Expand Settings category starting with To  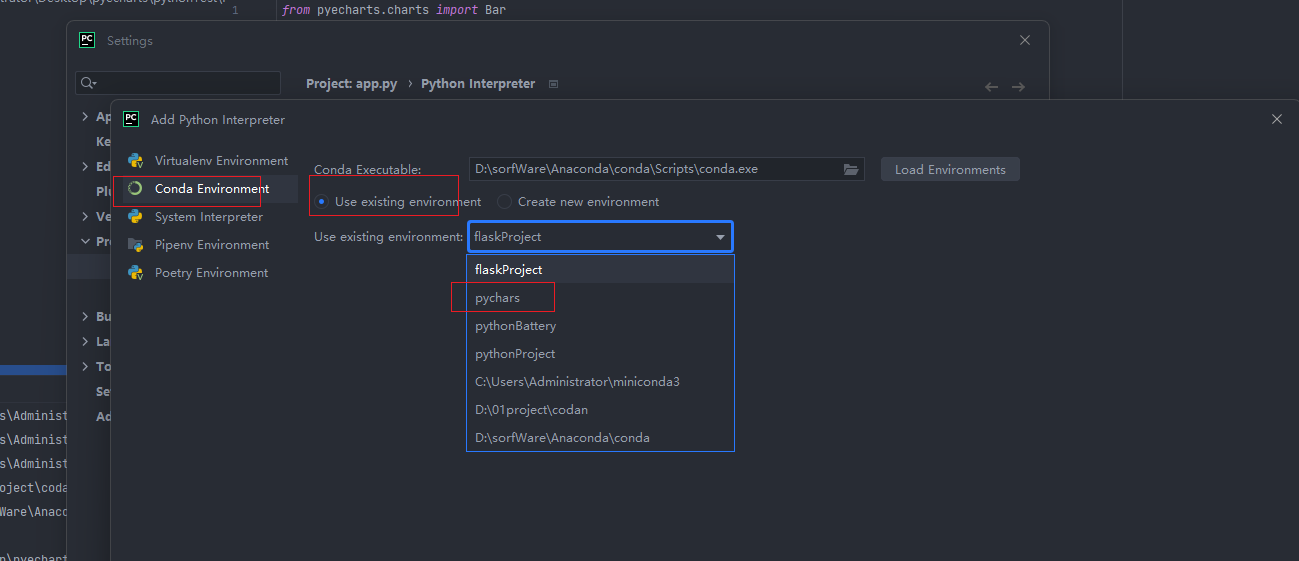(x=85, y=367)
